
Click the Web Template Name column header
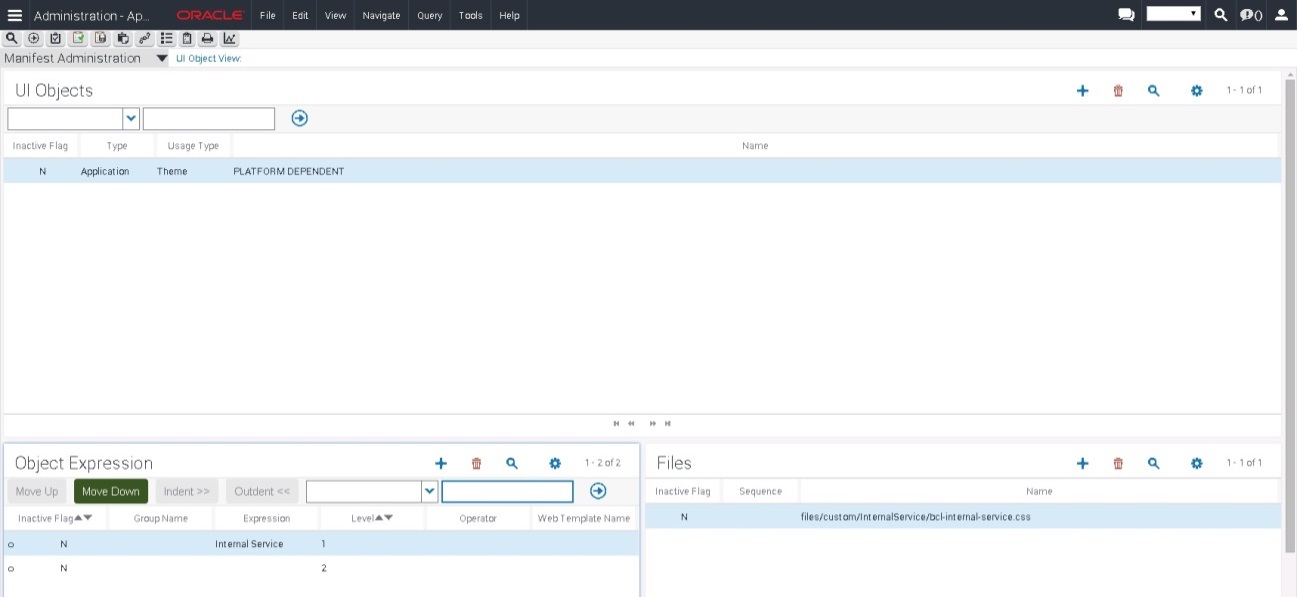click(584, 518)
